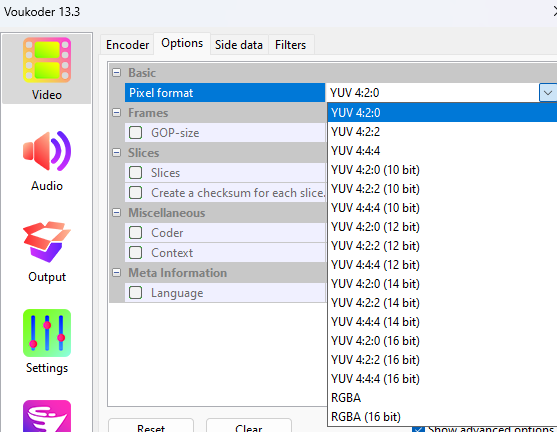
Task: Click the Pixel format property label
Action: [225, 93]
